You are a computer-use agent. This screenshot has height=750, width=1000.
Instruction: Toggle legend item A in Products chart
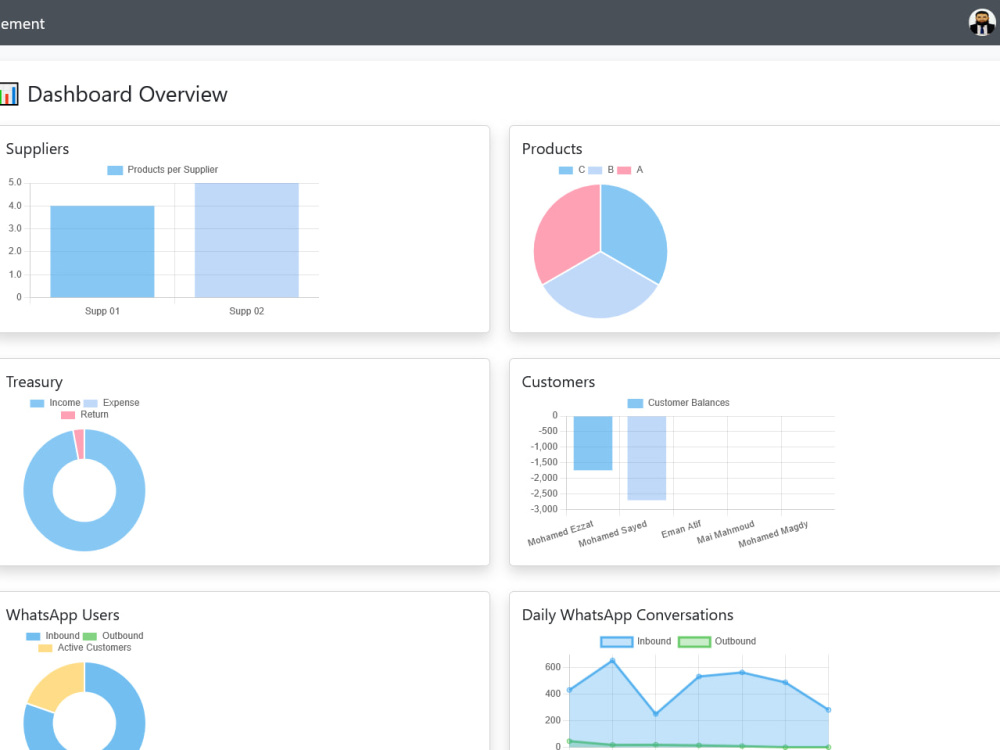[x=630, y=170]
